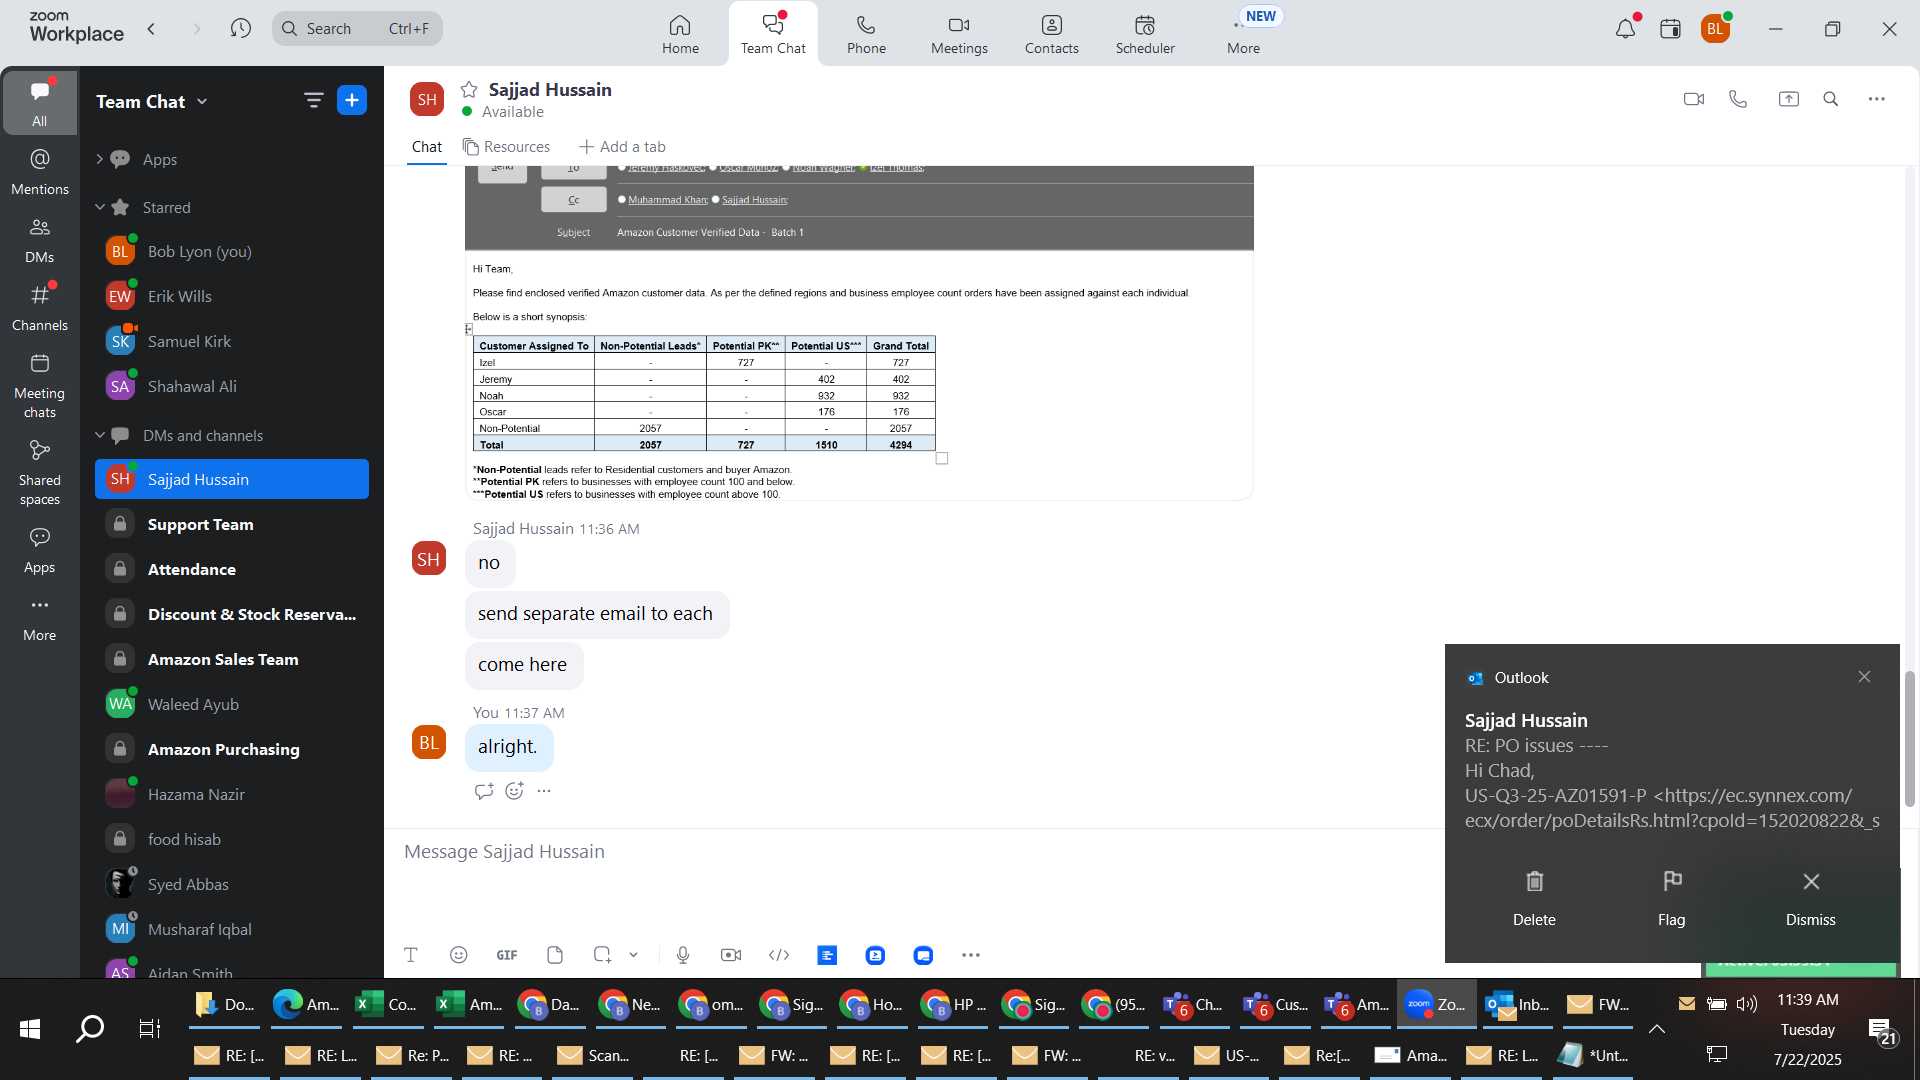Image resolution: width=1920 pixels, height=1080 pixels.
Task: Open the email screenshot image in chat
Action: tap(859, 333)
